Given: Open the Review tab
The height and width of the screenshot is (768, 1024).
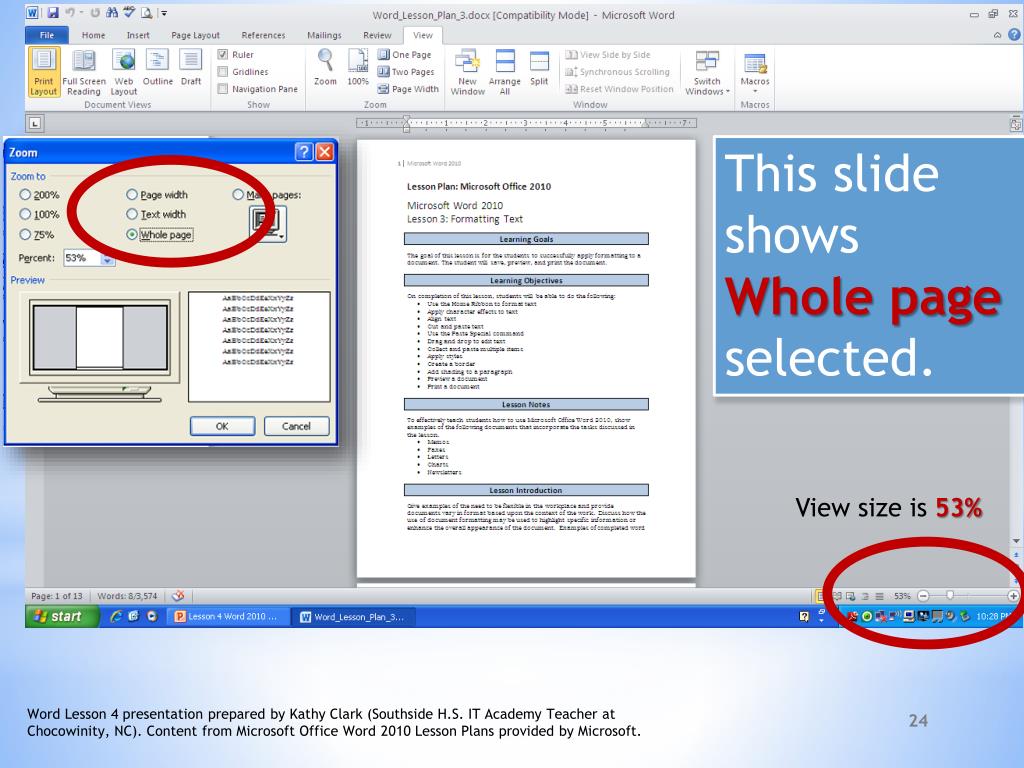Looking at the screenshot, I should coord(377,35).
